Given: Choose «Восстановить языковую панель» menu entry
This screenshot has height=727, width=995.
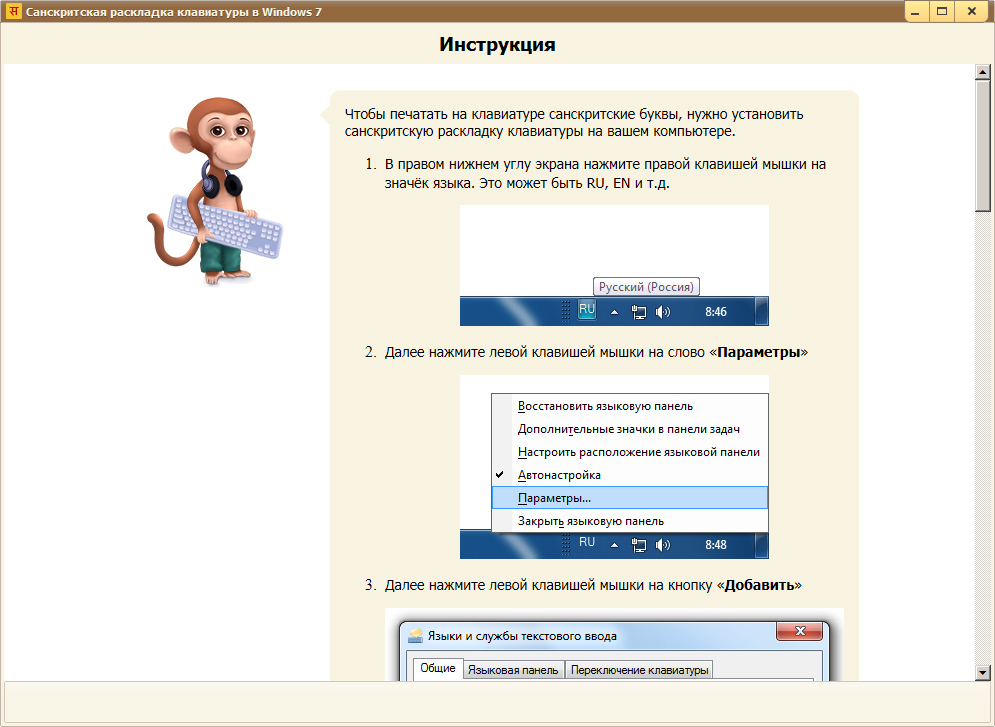Looking at the screenshot, I should [604, 406].
